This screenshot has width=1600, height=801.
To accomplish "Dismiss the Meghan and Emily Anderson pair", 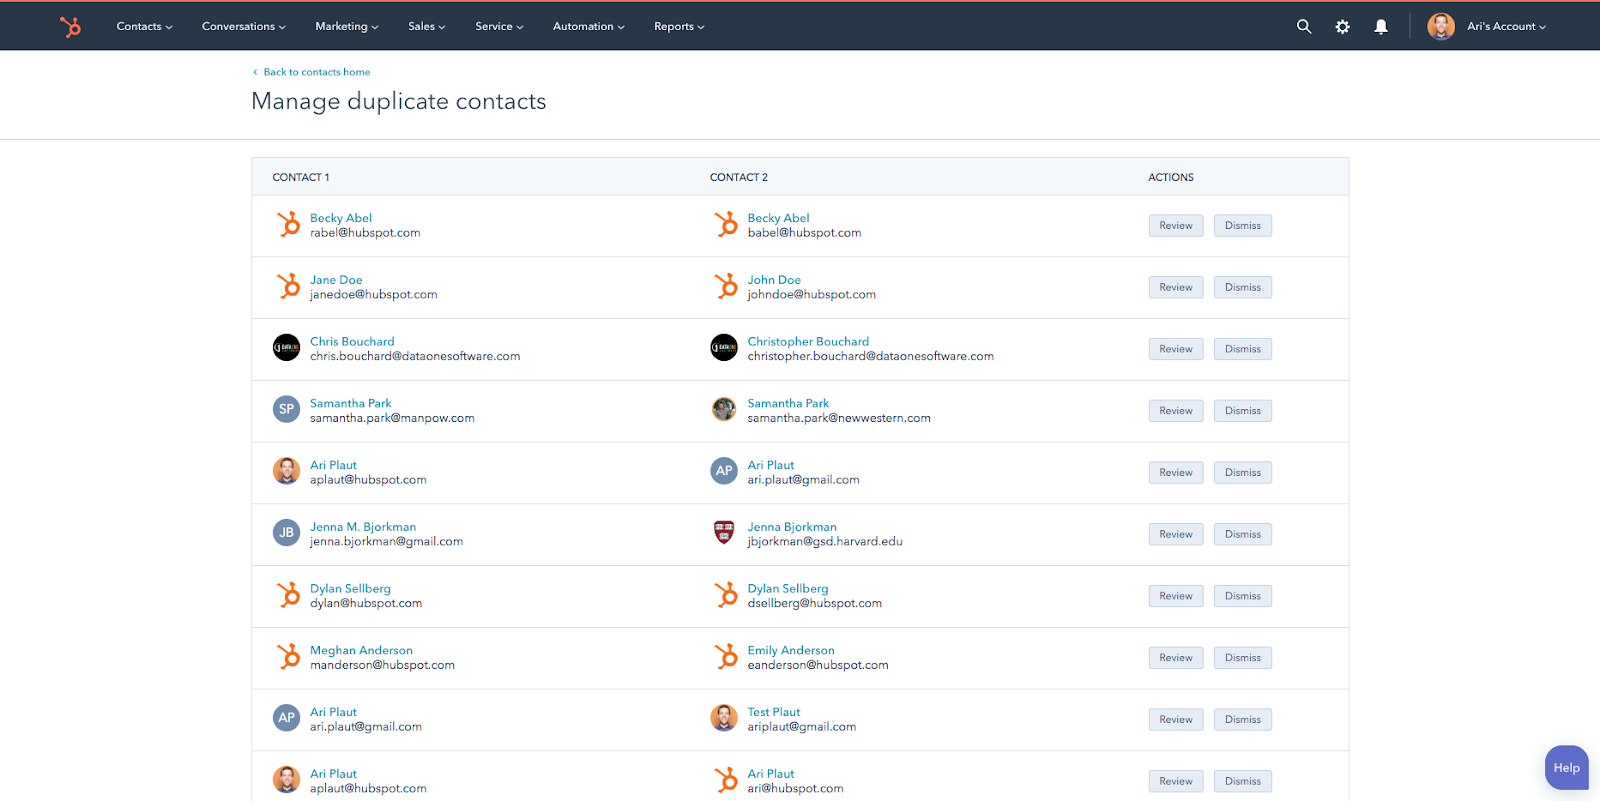I will click(1243, 658).
